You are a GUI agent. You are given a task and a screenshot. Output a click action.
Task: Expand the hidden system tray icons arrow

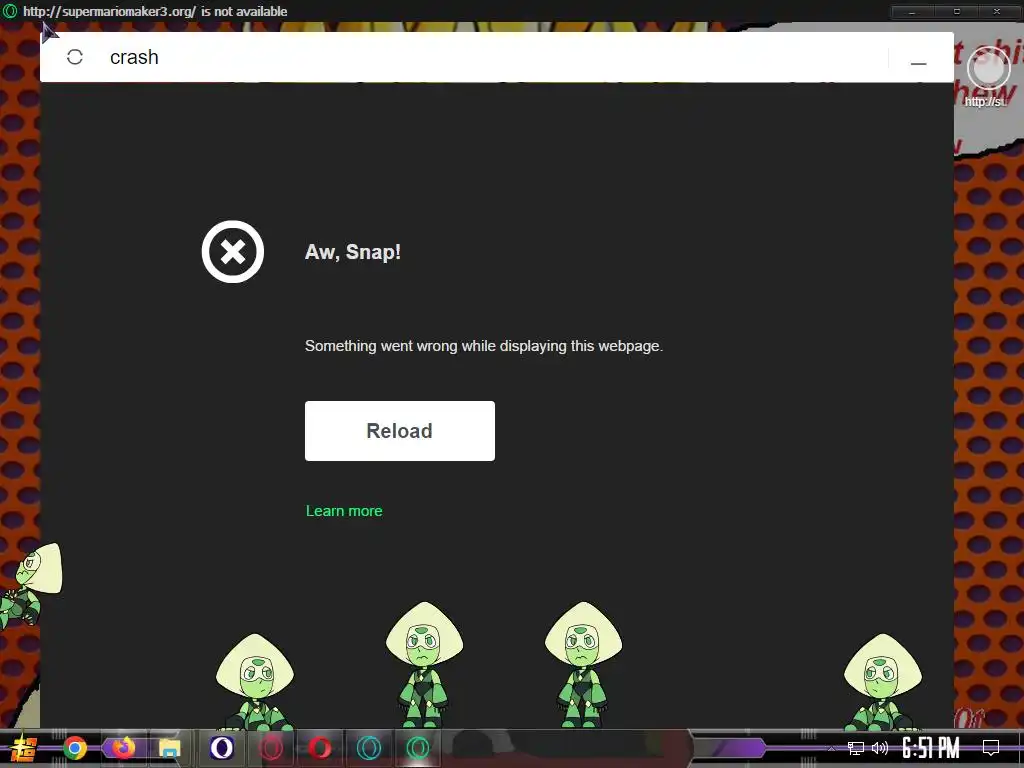(831, 748)
